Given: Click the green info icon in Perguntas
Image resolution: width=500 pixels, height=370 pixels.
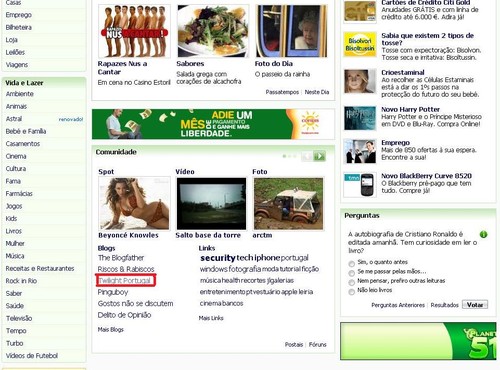Looking at the screenshot, I should (x=483, y=234).
